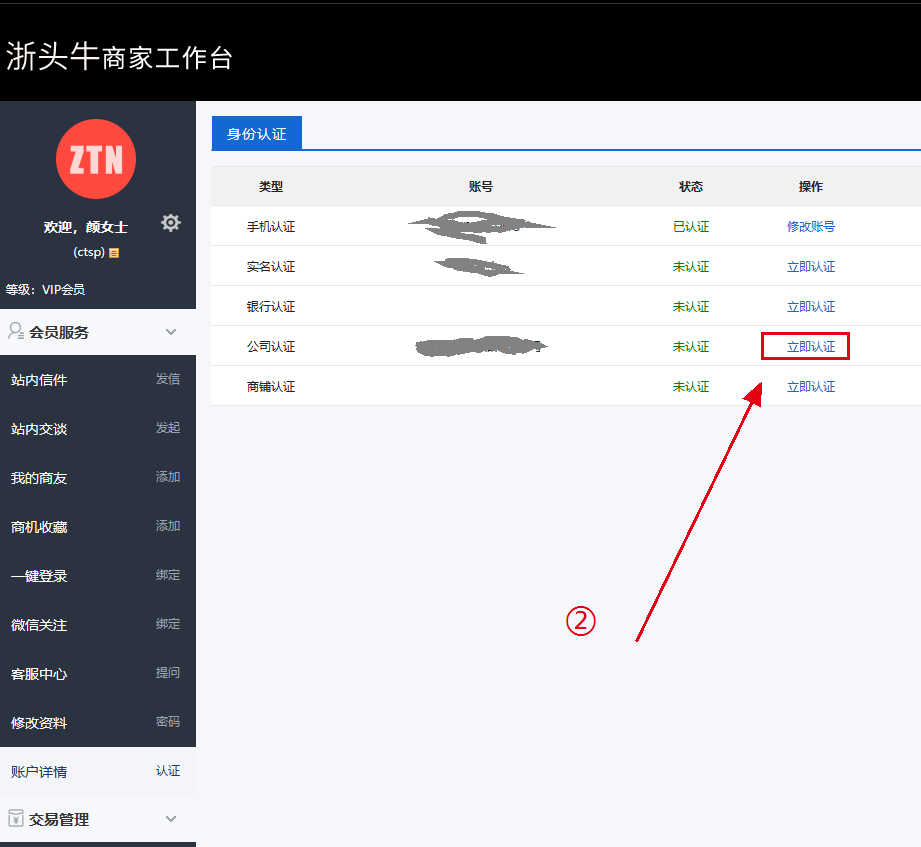Image resolution: width=921 pixels, height=847 pixels.
Task: Click 绑定 next to 微信关注
Action: pos(168,625)
